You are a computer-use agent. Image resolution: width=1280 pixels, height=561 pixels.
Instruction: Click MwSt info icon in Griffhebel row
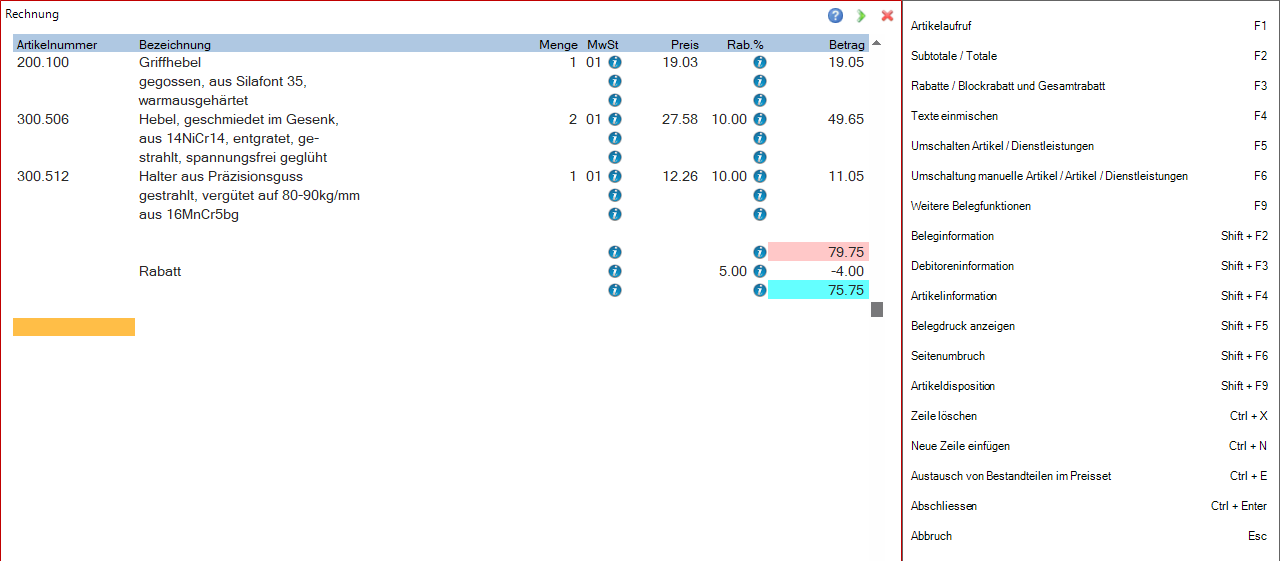(615, 62)
